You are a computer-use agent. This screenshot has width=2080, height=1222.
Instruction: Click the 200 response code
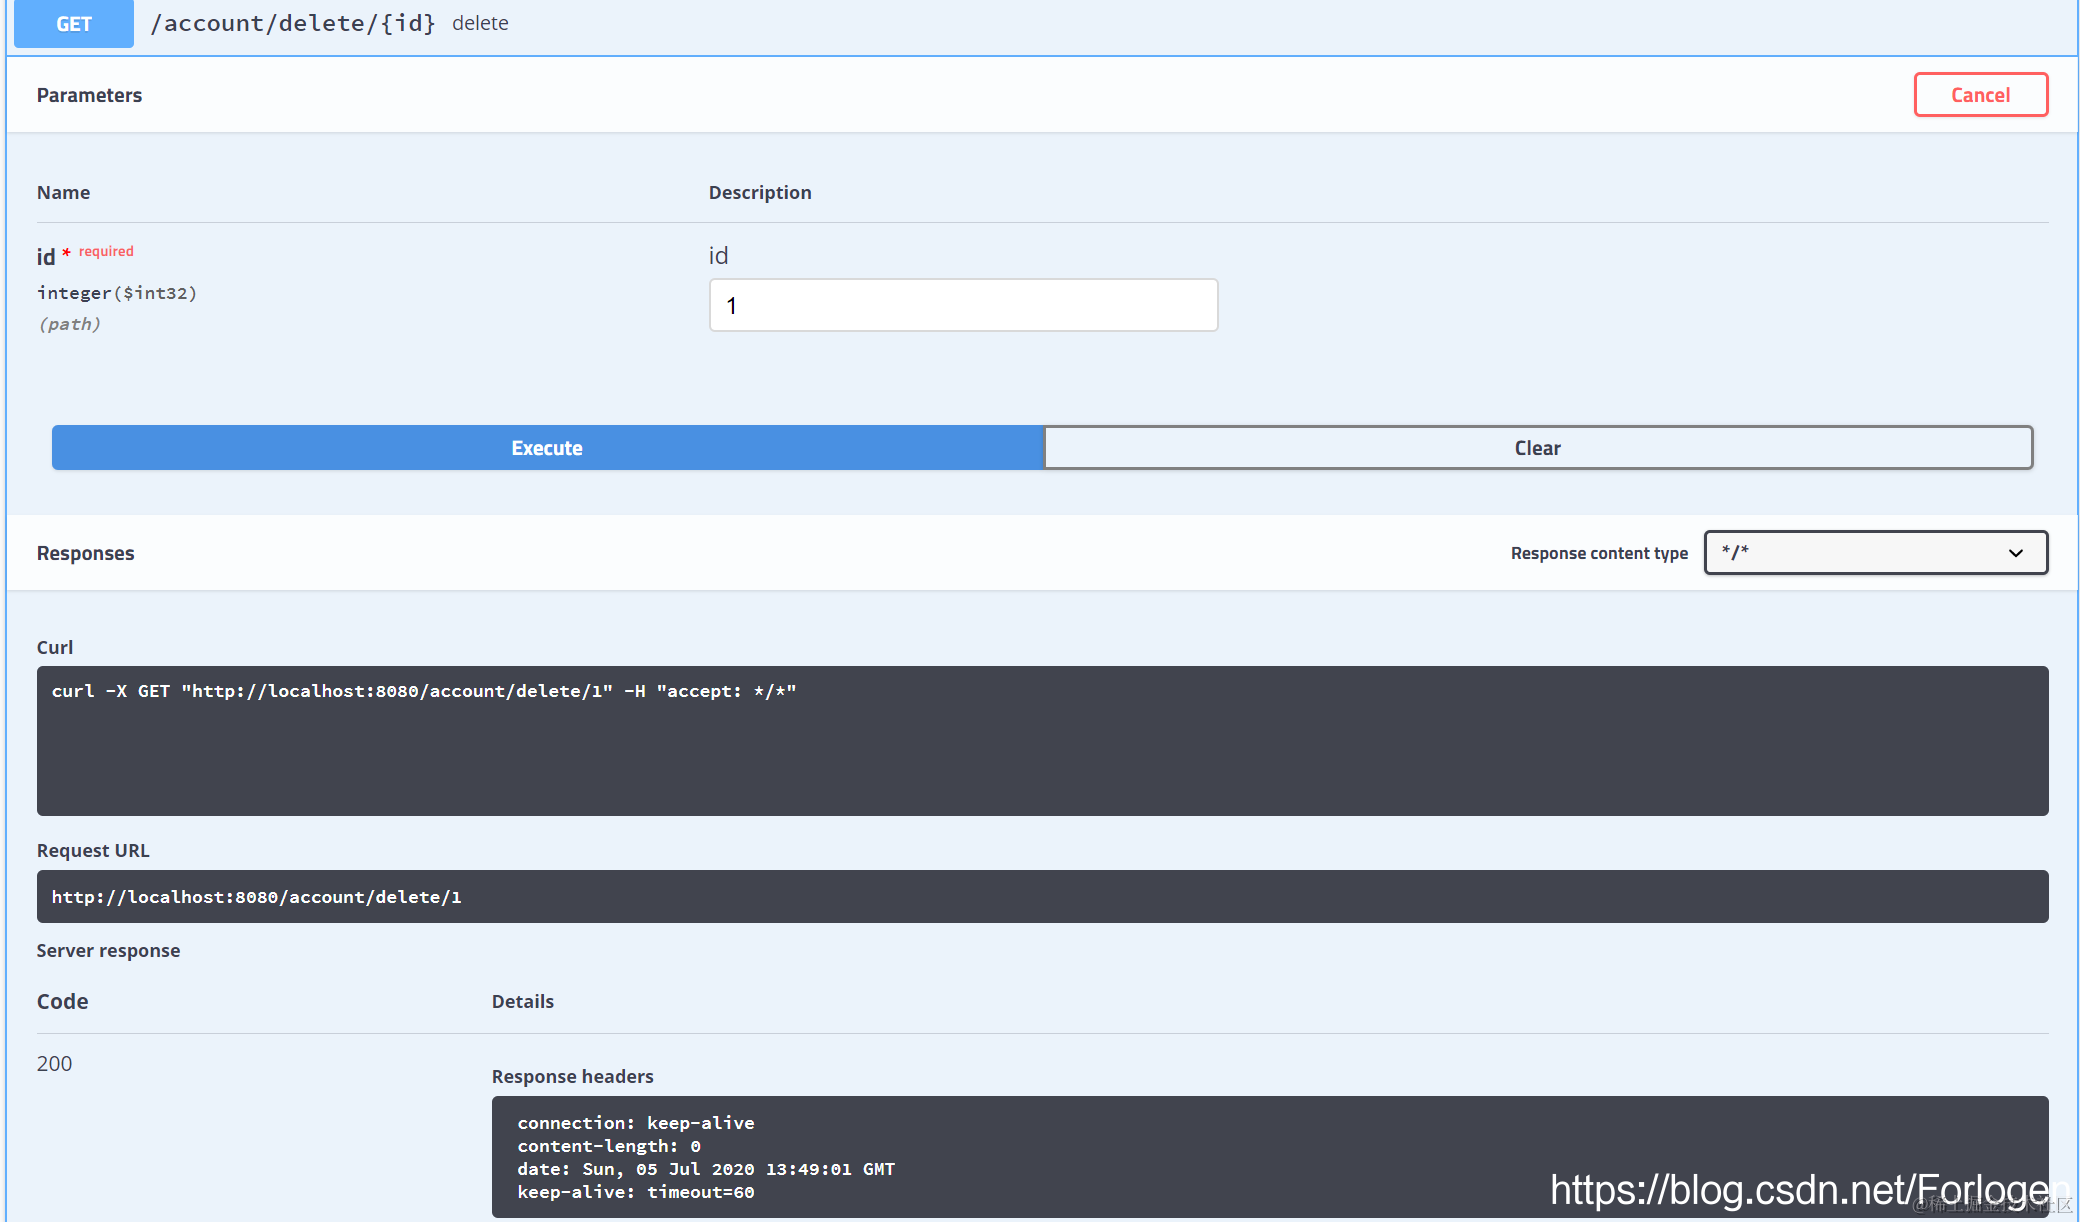(55, 1063)
